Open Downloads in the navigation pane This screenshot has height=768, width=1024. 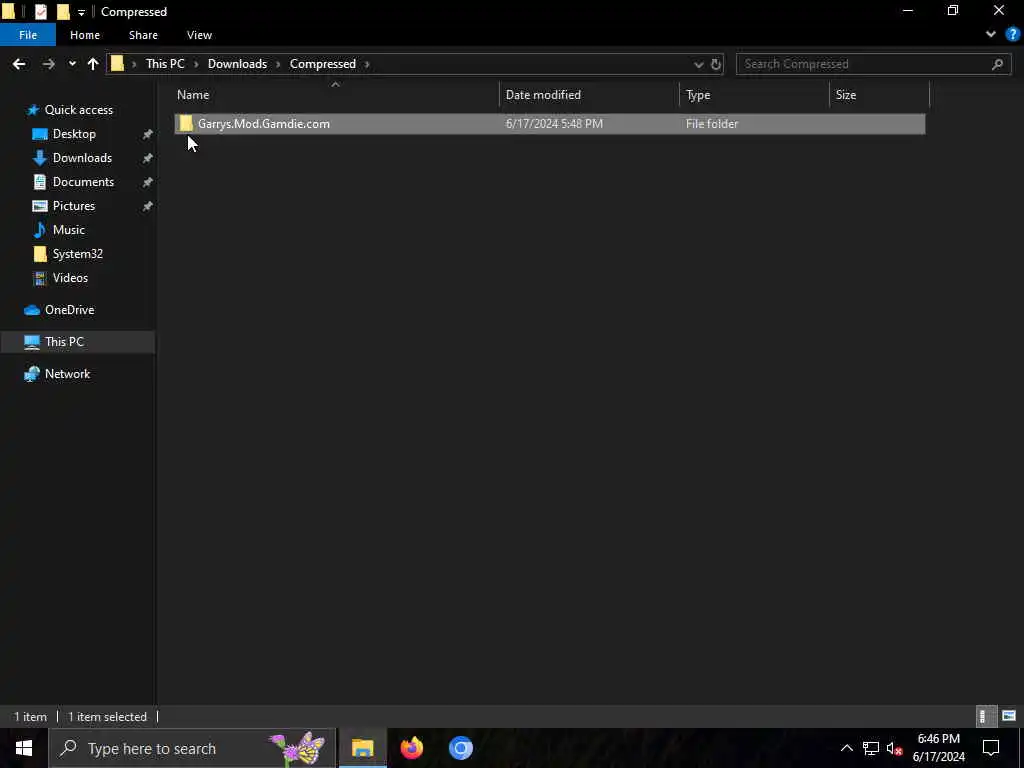(82, 158)
